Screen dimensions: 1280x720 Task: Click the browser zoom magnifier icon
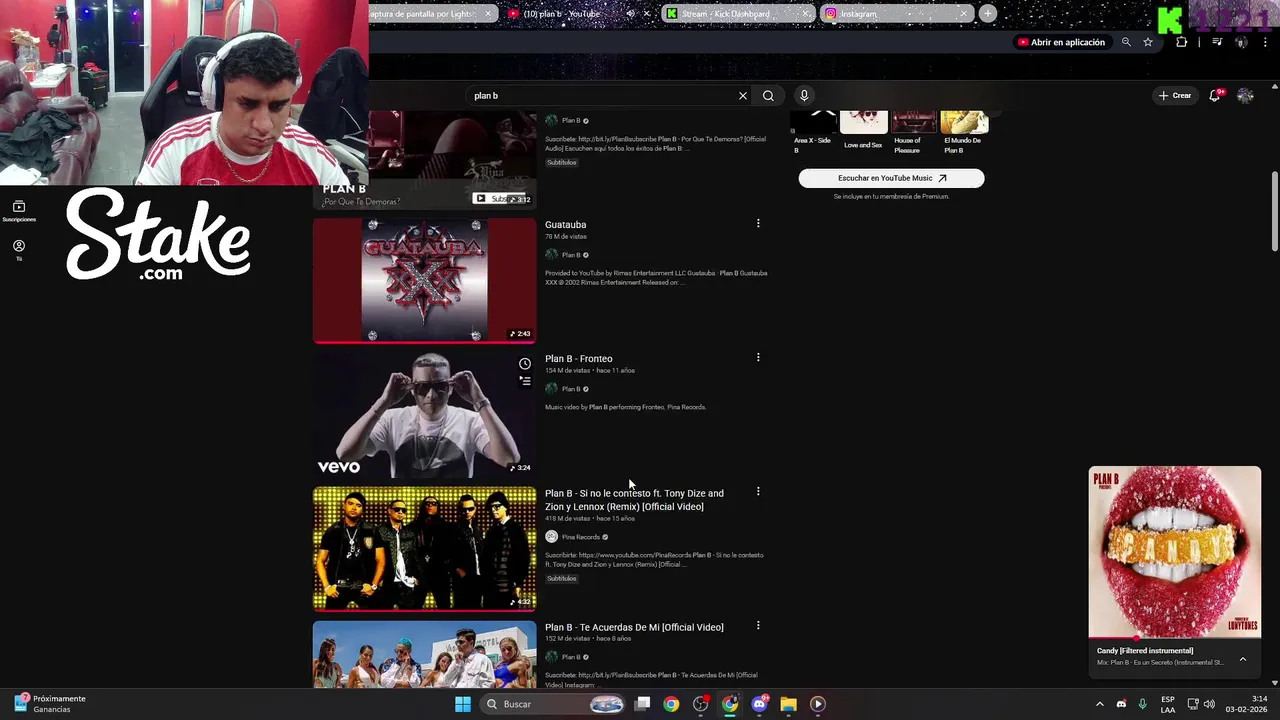tap(1126, 42)
